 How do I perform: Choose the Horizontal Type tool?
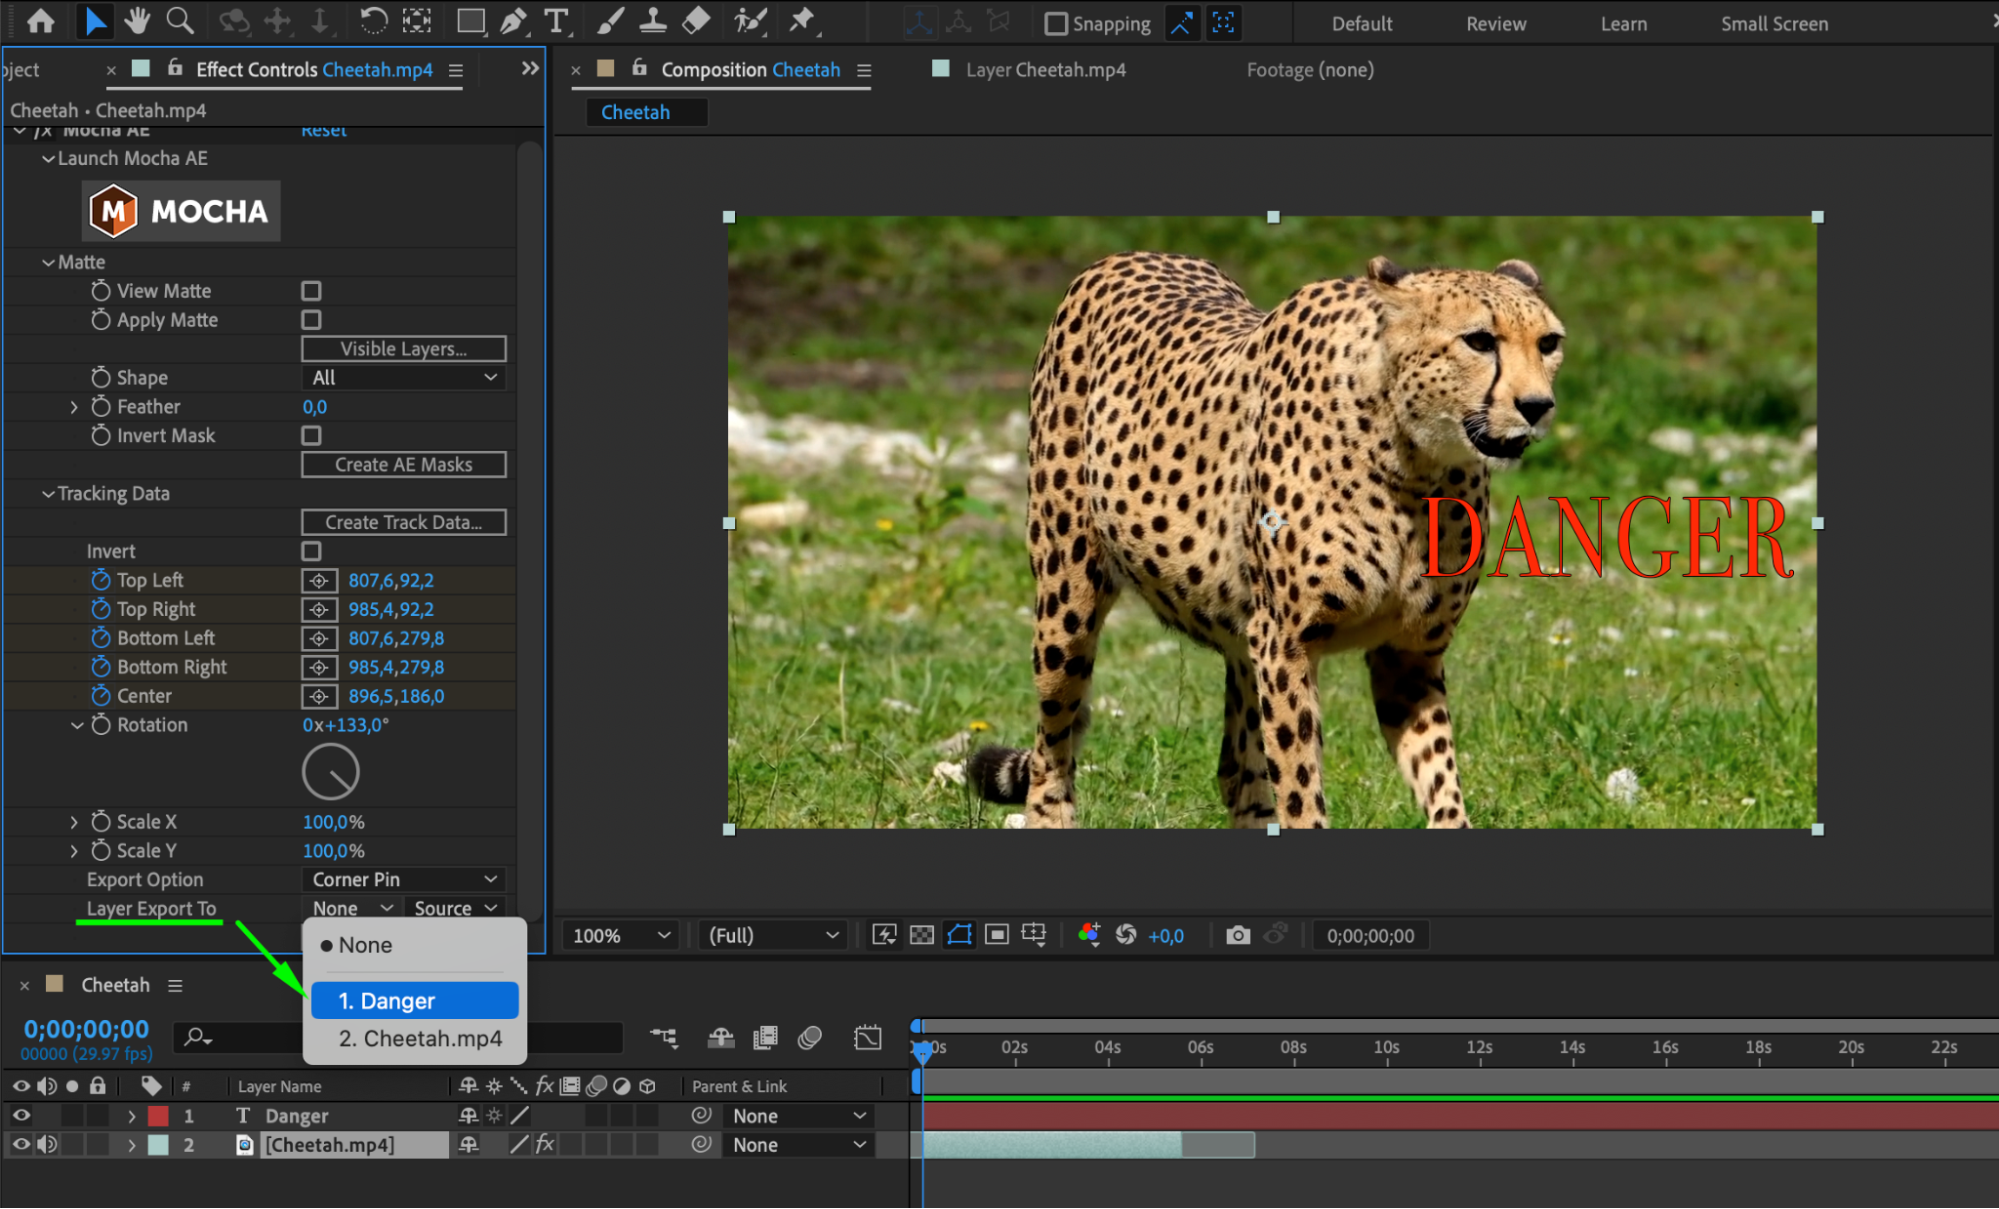(556, 21)
